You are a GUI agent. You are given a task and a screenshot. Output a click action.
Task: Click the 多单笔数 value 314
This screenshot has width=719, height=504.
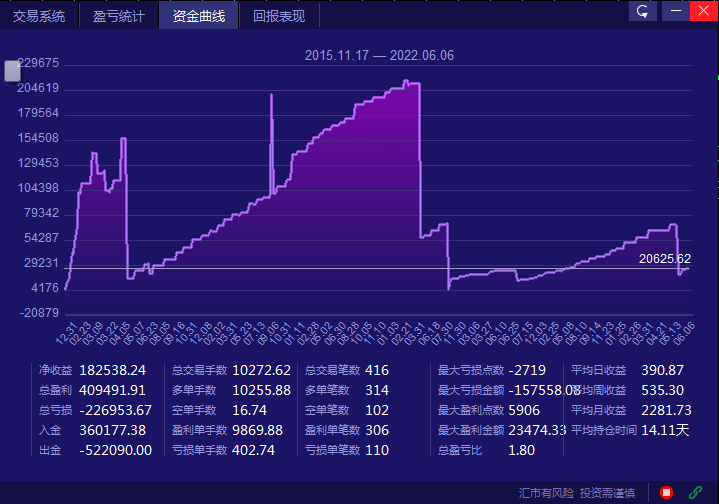coord(377,390)
